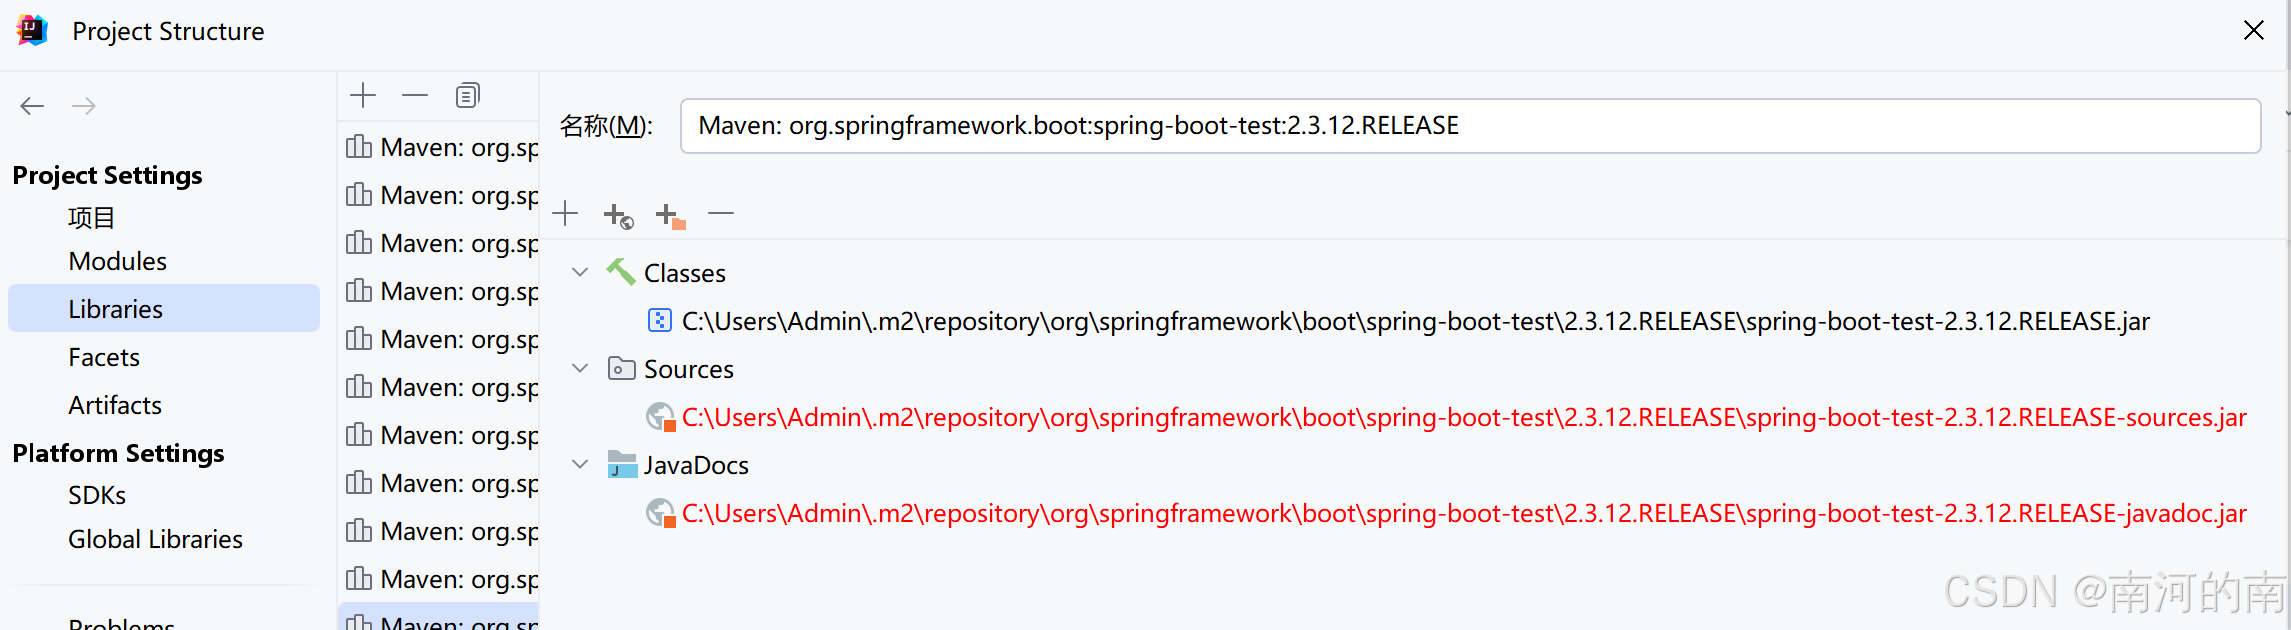The image size is (2291, 630).
Task: Add a new project library with plus icon
Action: click(363, 95)
